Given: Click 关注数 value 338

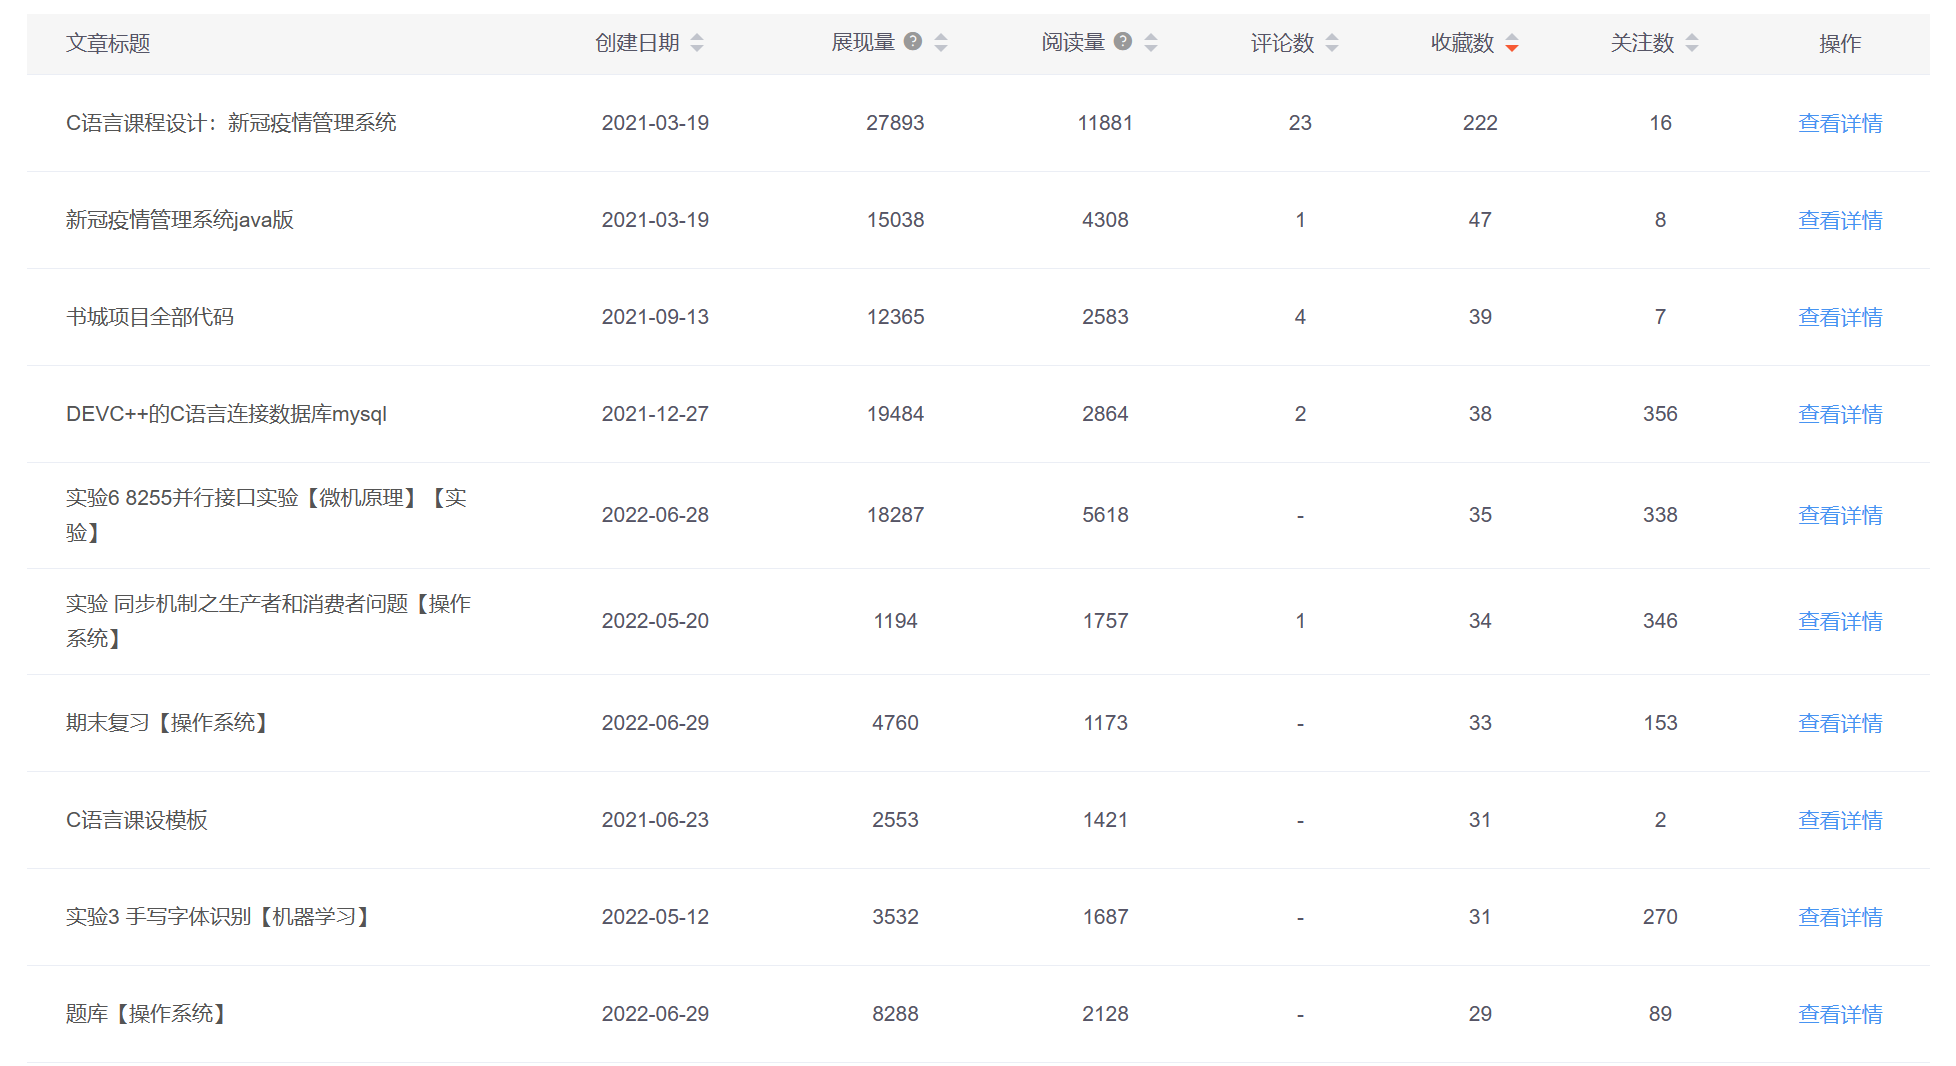Looking at the screenshot, I should tap(1660, 515).
